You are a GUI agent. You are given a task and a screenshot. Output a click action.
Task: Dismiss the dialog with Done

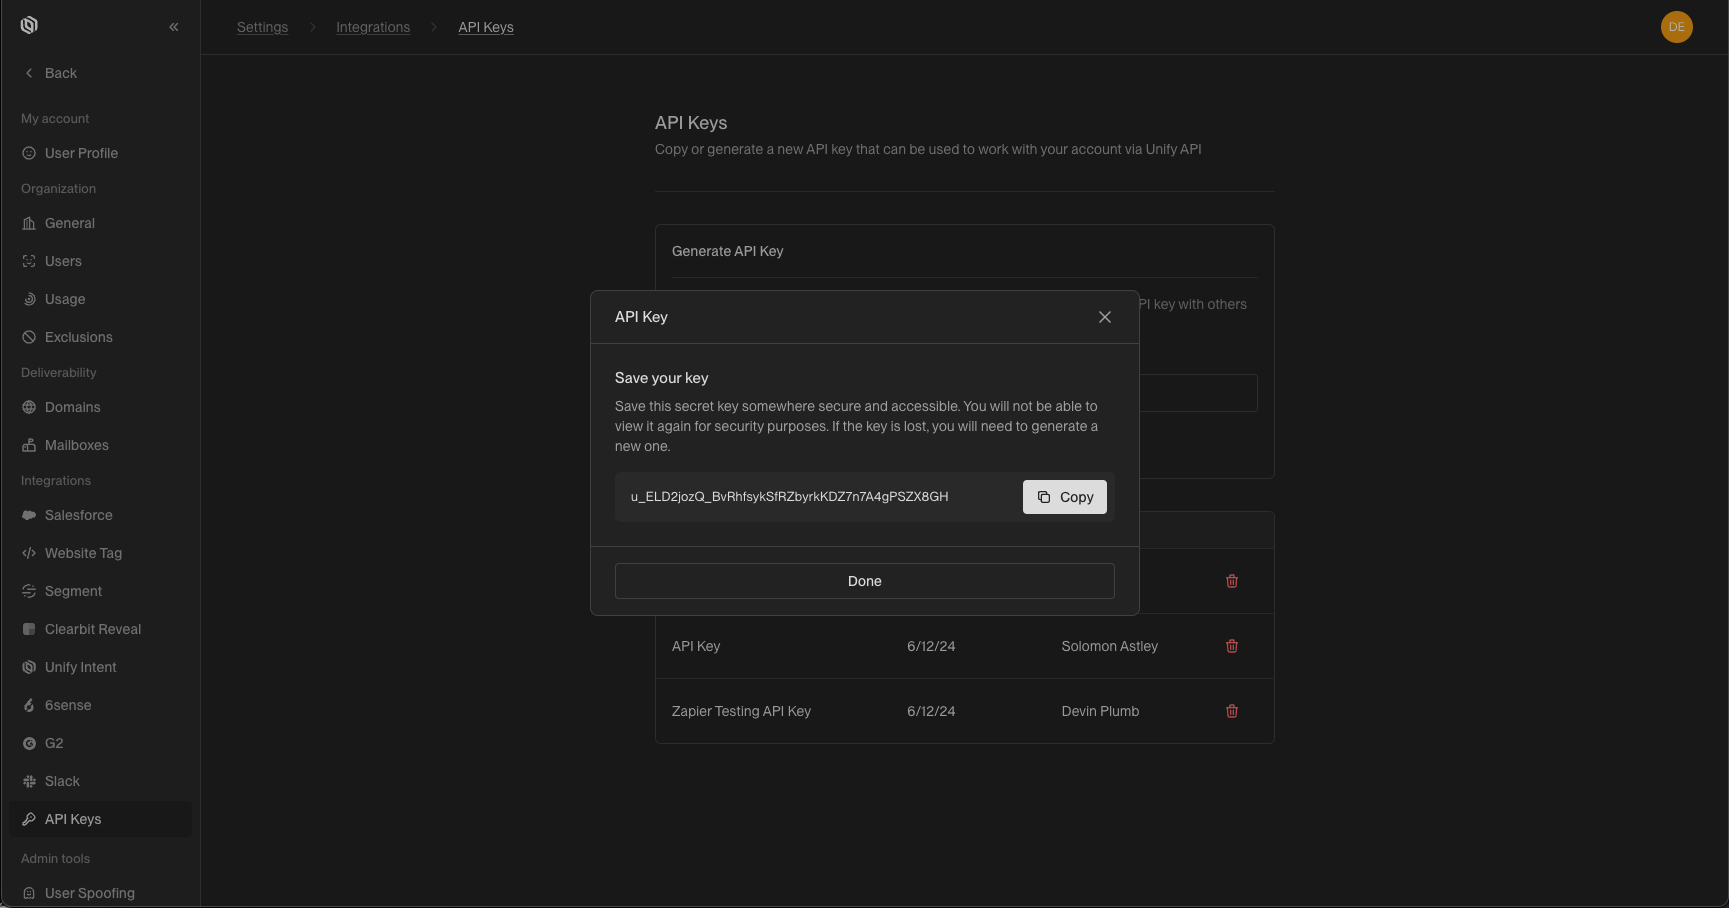[x=864, y=581]
